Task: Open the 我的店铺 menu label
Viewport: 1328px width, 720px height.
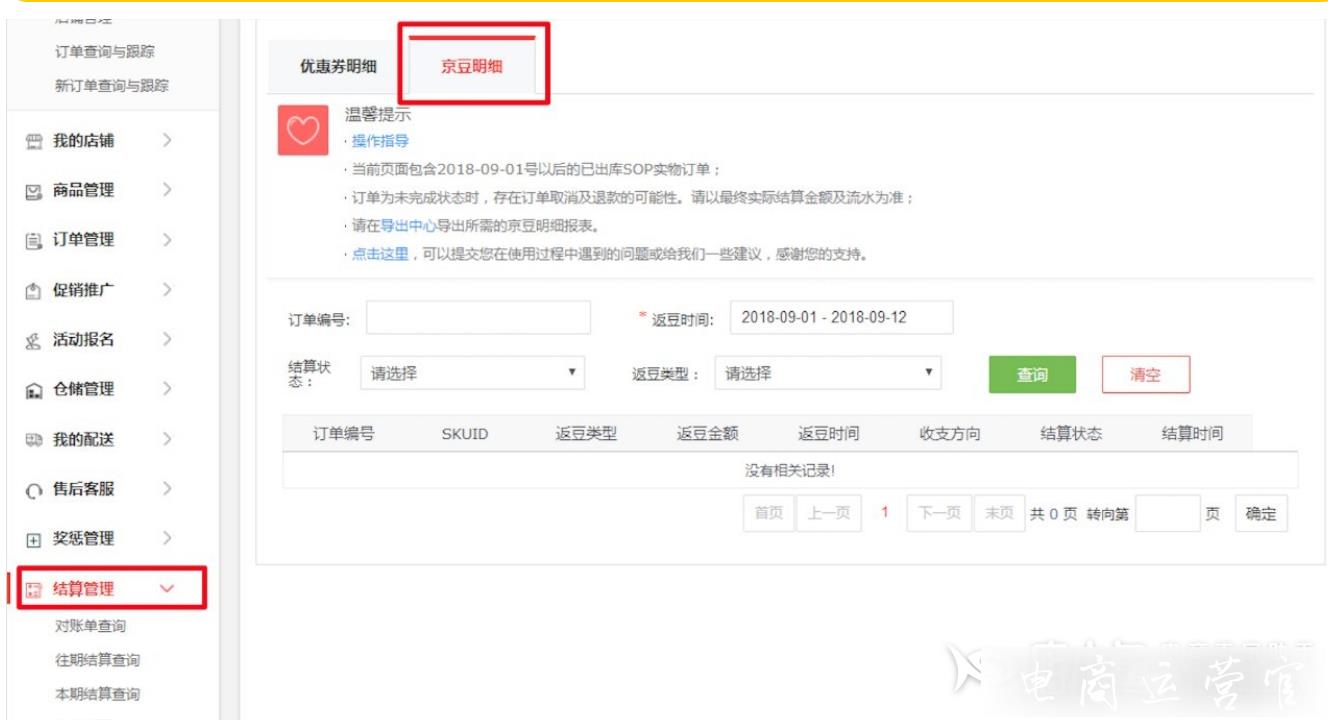Action: (x=83, y=141)
